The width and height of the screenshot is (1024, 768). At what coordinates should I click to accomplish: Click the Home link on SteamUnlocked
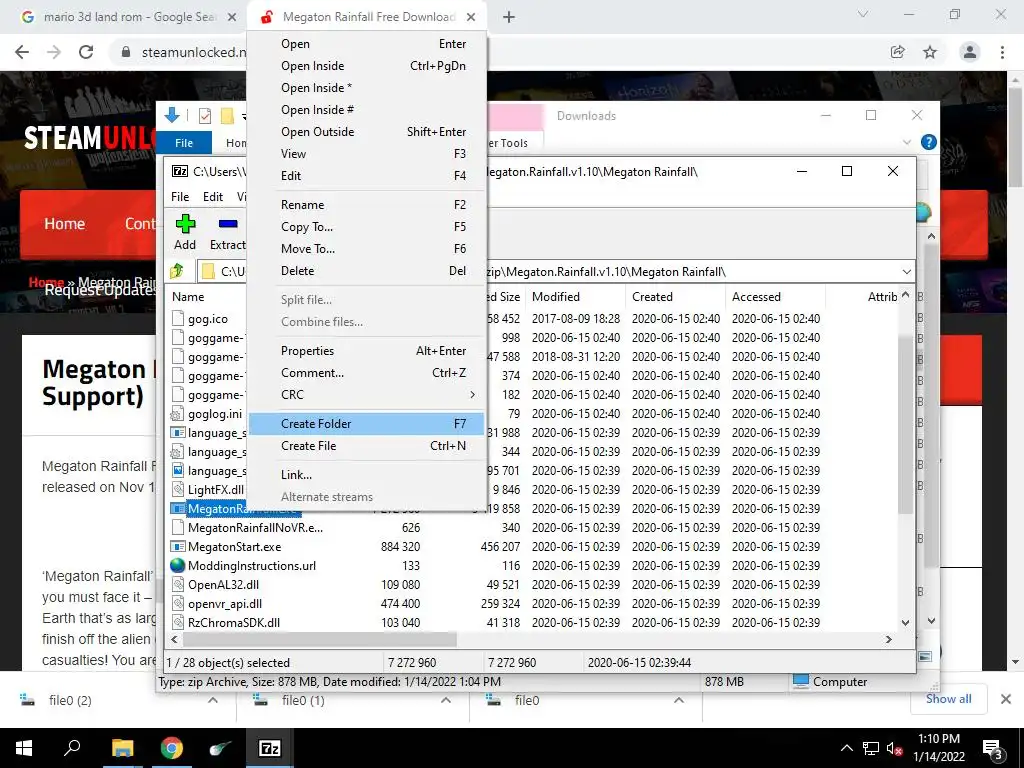click(64, 224)
